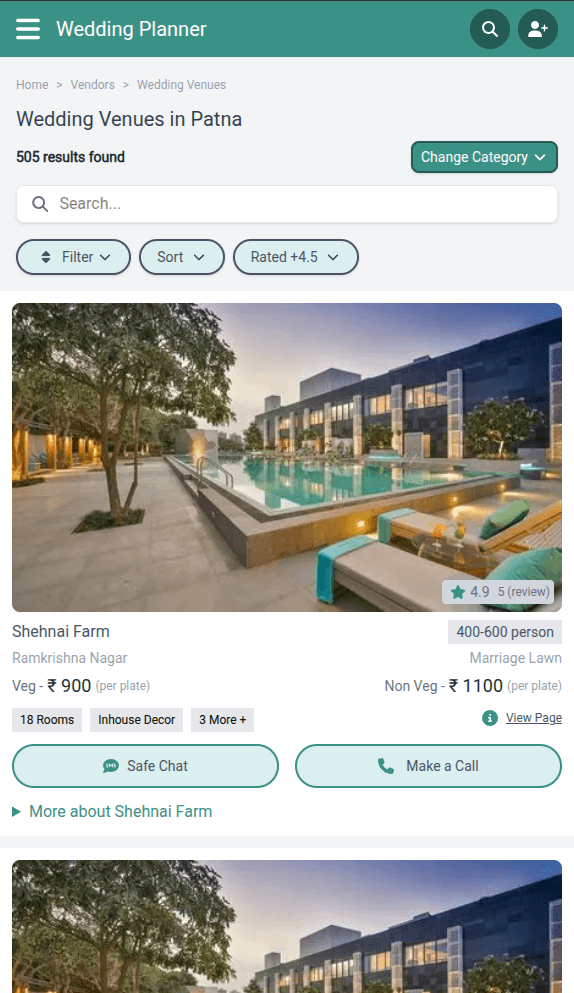Open the Wedding Venues breadcrumb link
This screenshot has height=993, width=574.
pos(181,85)
